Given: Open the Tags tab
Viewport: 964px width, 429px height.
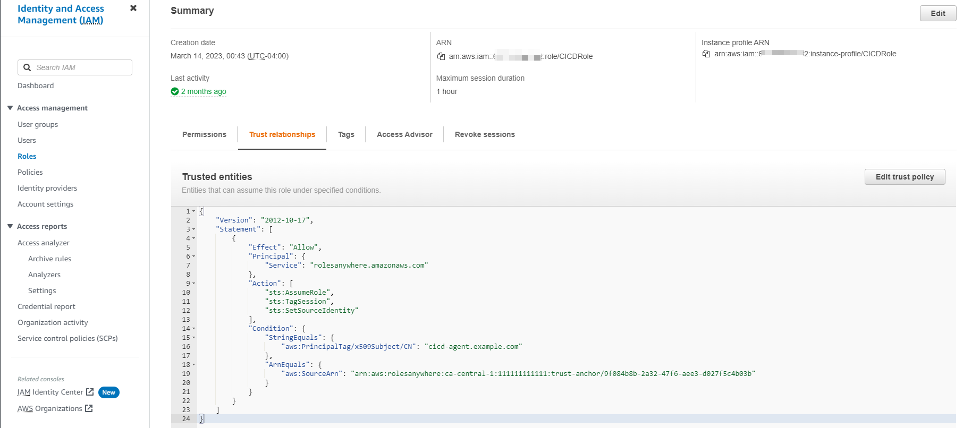Looking at the screenshot, I should coord(346,135).
